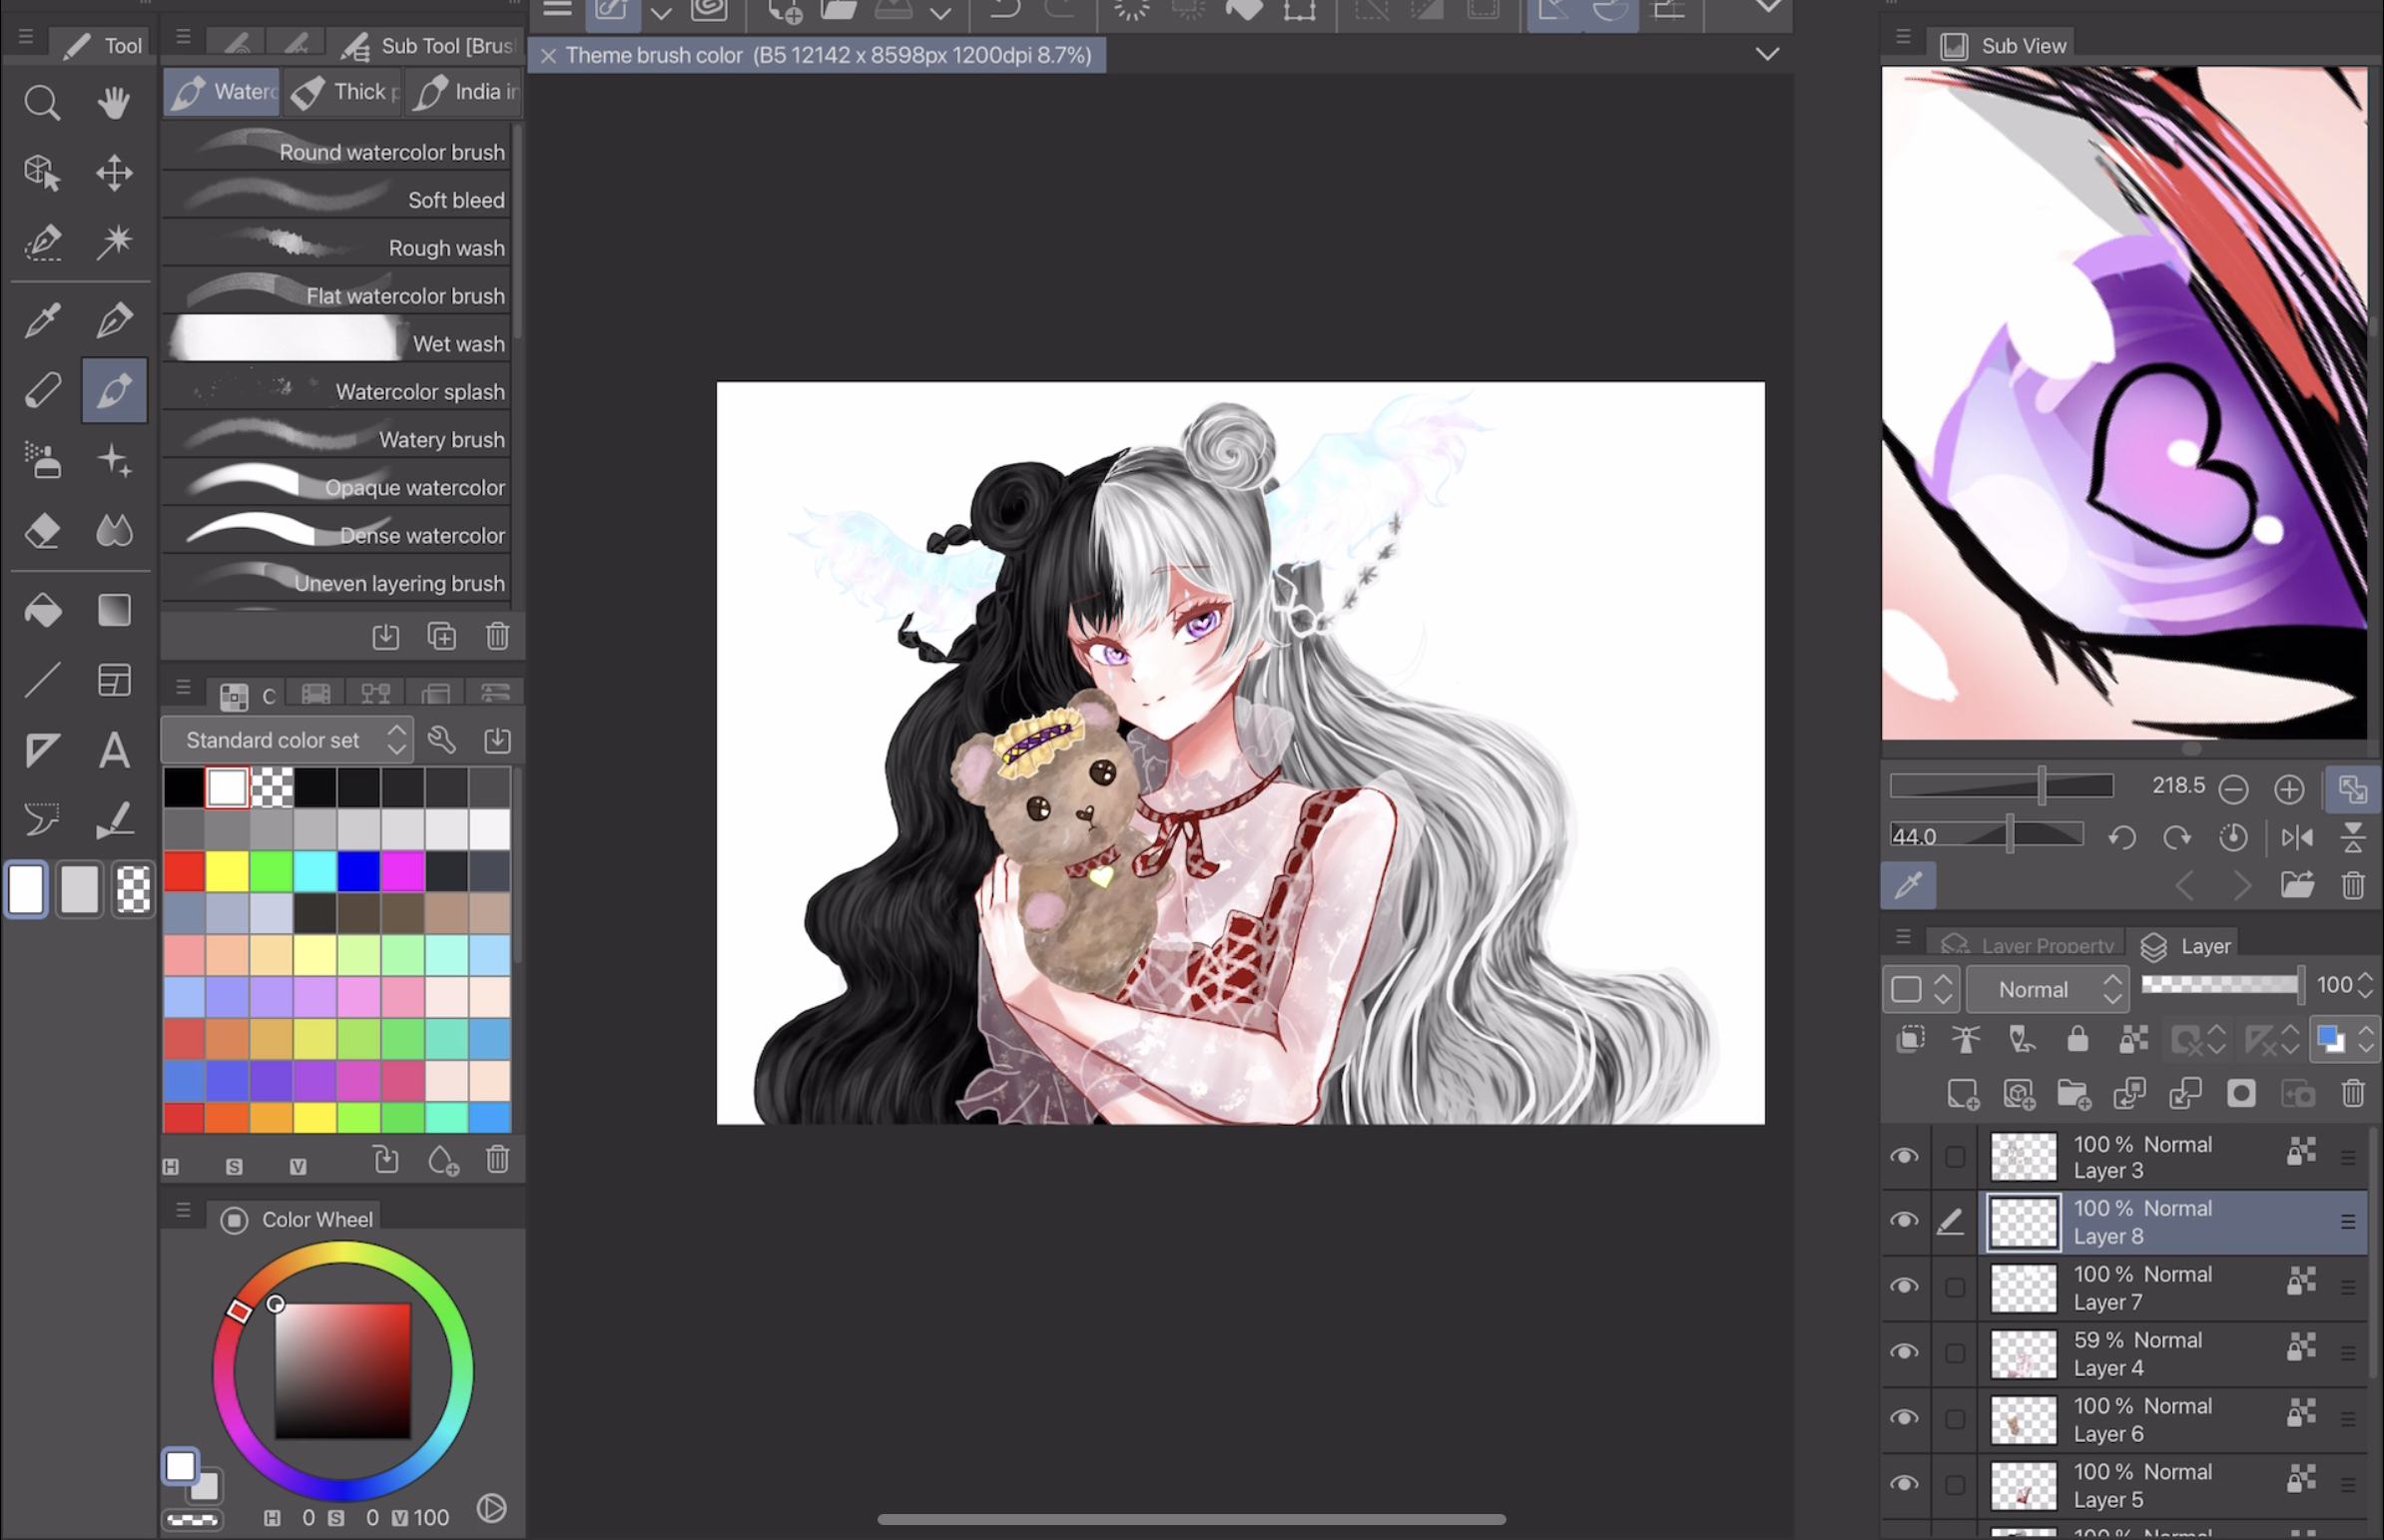Select the Eyedropper tool
This screenshot has width=2384, height=1540.
coord(42,320)
